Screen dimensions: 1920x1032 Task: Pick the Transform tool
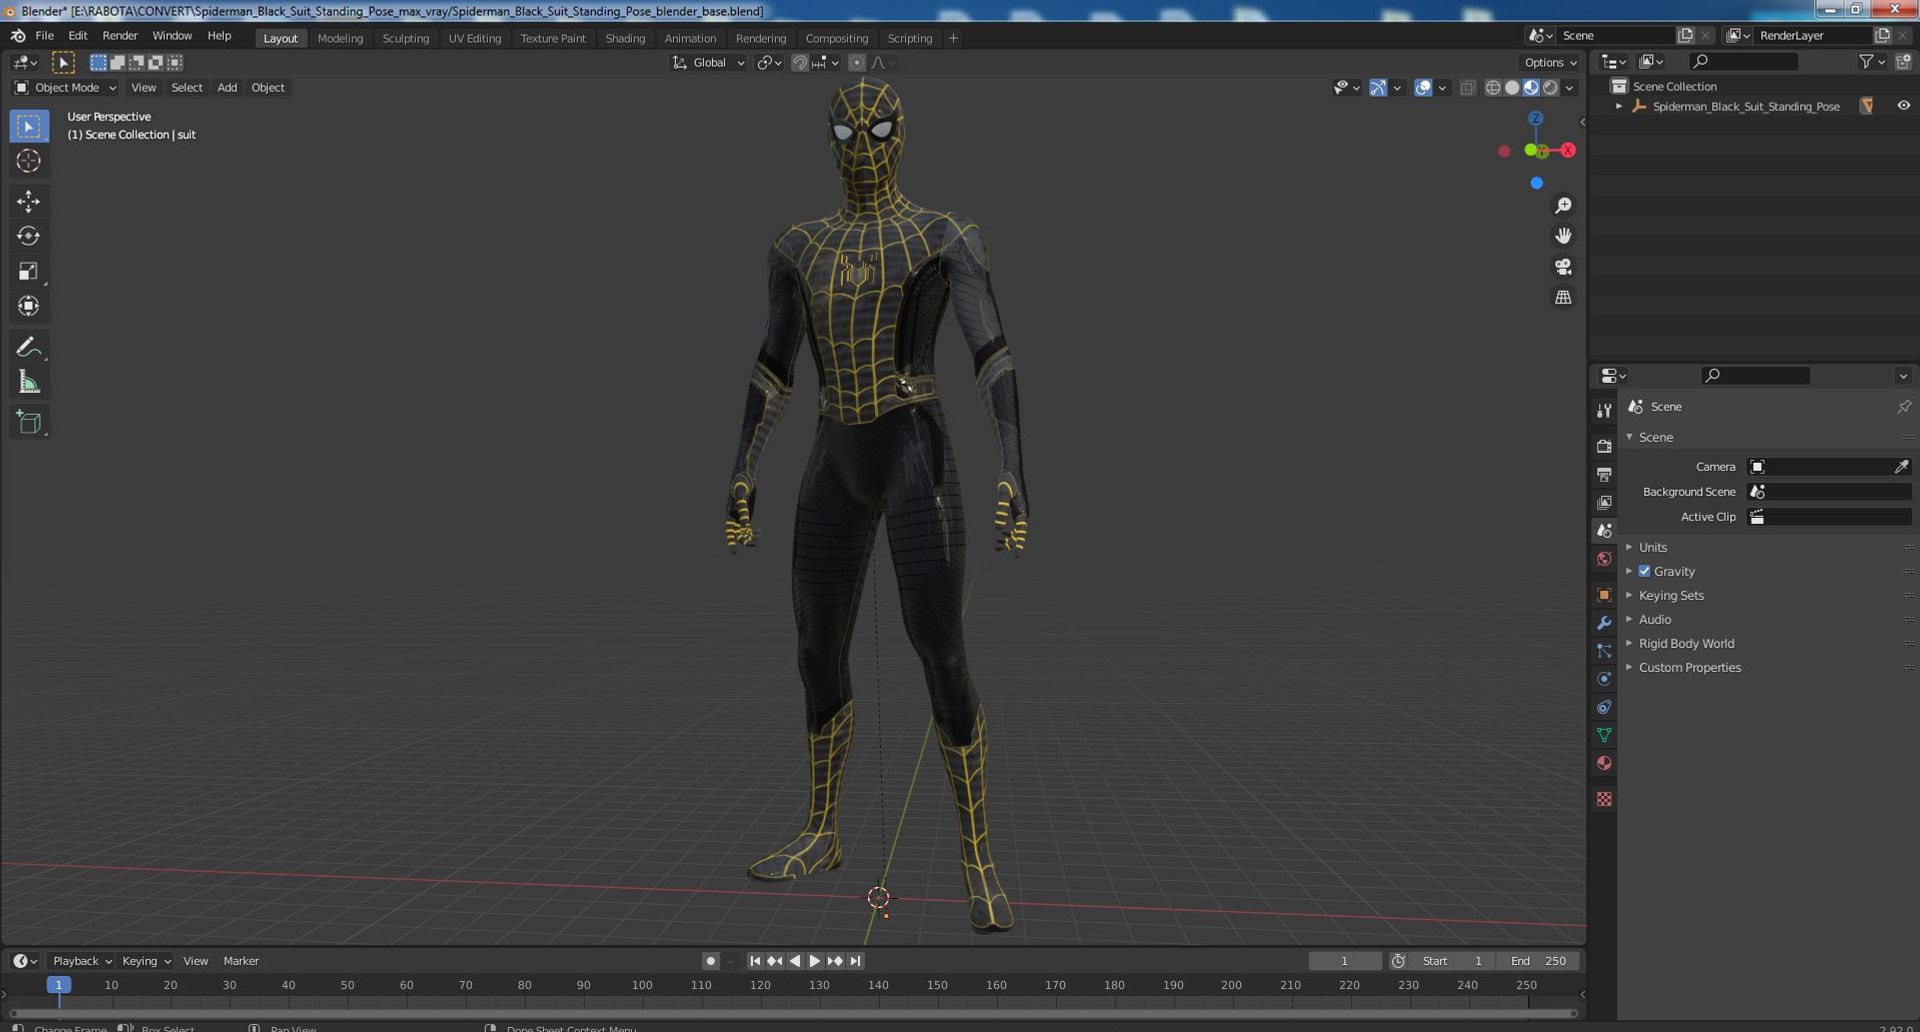pos(28,306)
